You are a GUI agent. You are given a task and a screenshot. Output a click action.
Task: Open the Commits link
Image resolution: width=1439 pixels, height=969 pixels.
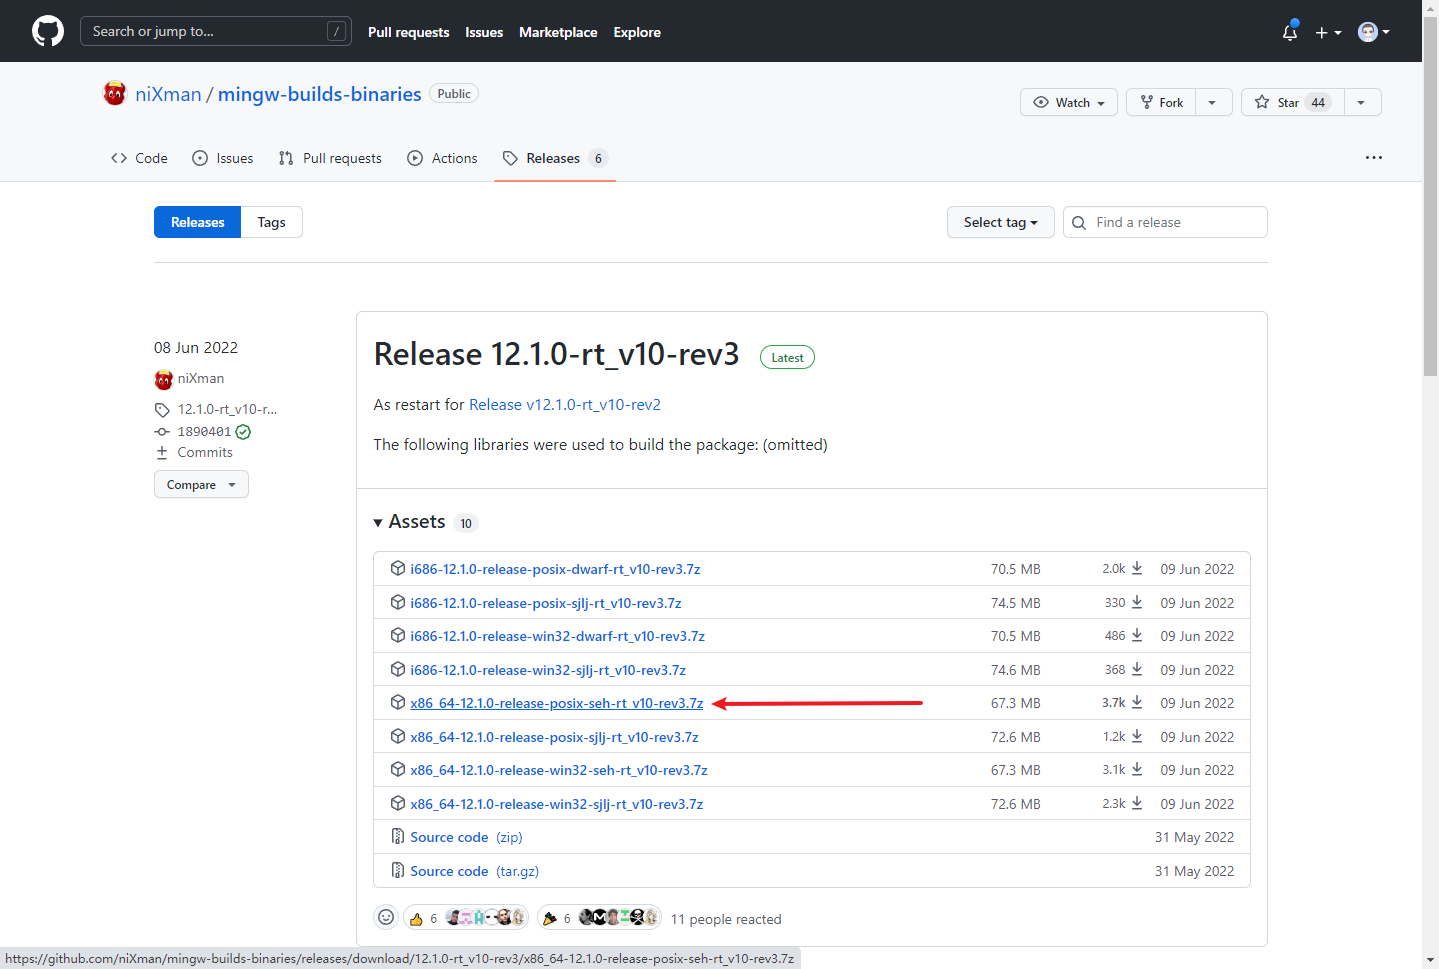[x=205, y=453]
